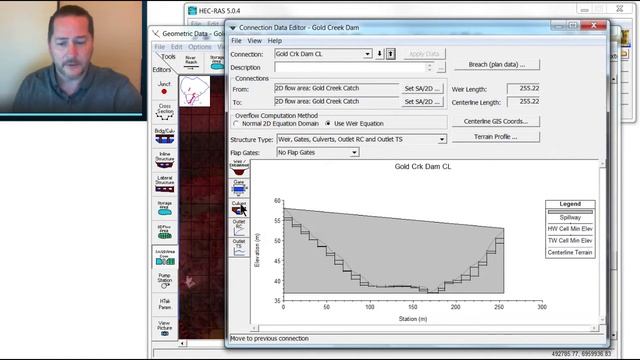The width and height of the screenshot is (640, 360).
Task: Expand the Structure Type dropdown
Action: (442, 140)
